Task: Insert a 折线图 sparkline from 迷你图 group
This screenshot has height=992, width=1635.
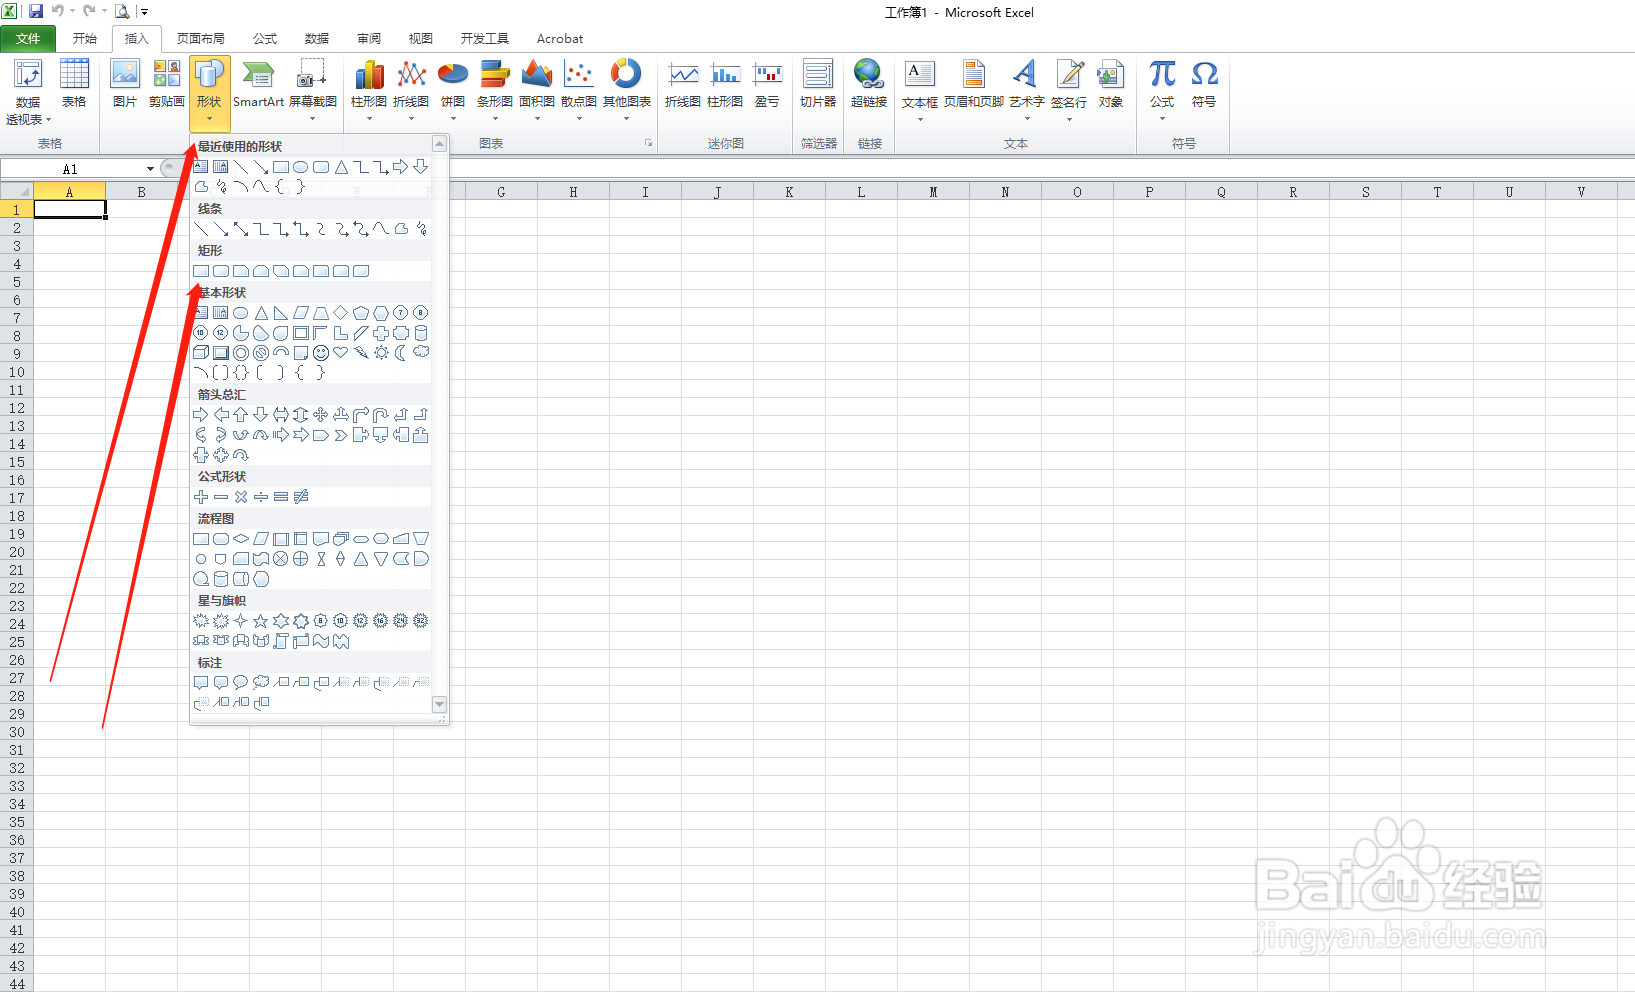Action: 683,84
